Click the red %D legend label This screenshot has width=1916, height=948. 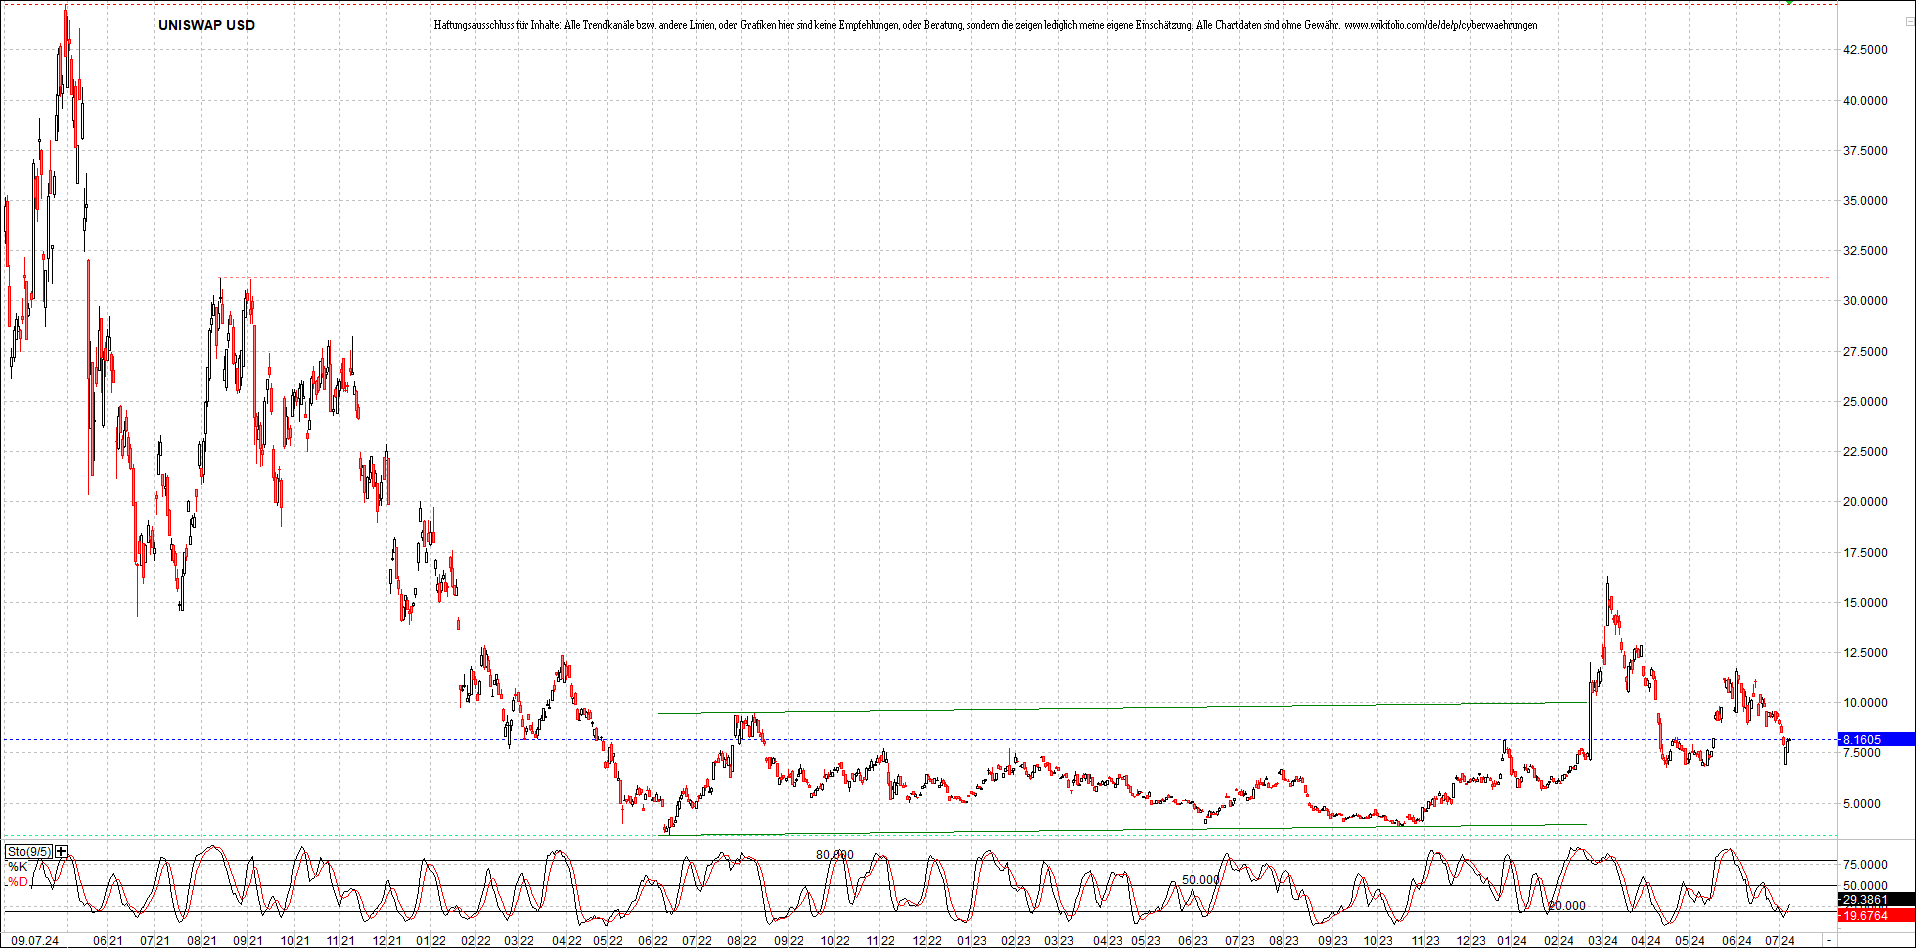(x=18, y=882)
